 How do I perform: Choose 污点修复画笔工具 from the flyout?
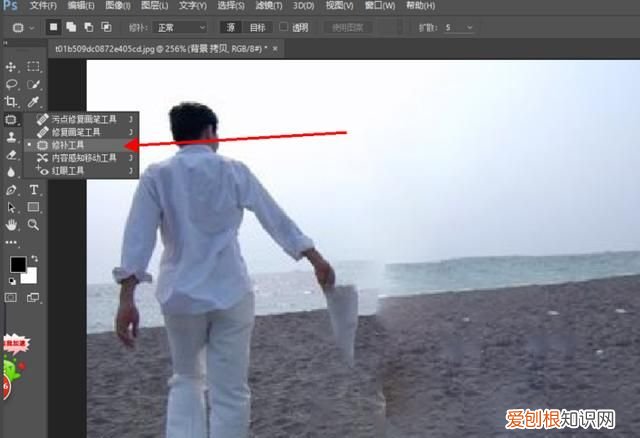click(x=81, y=119)
